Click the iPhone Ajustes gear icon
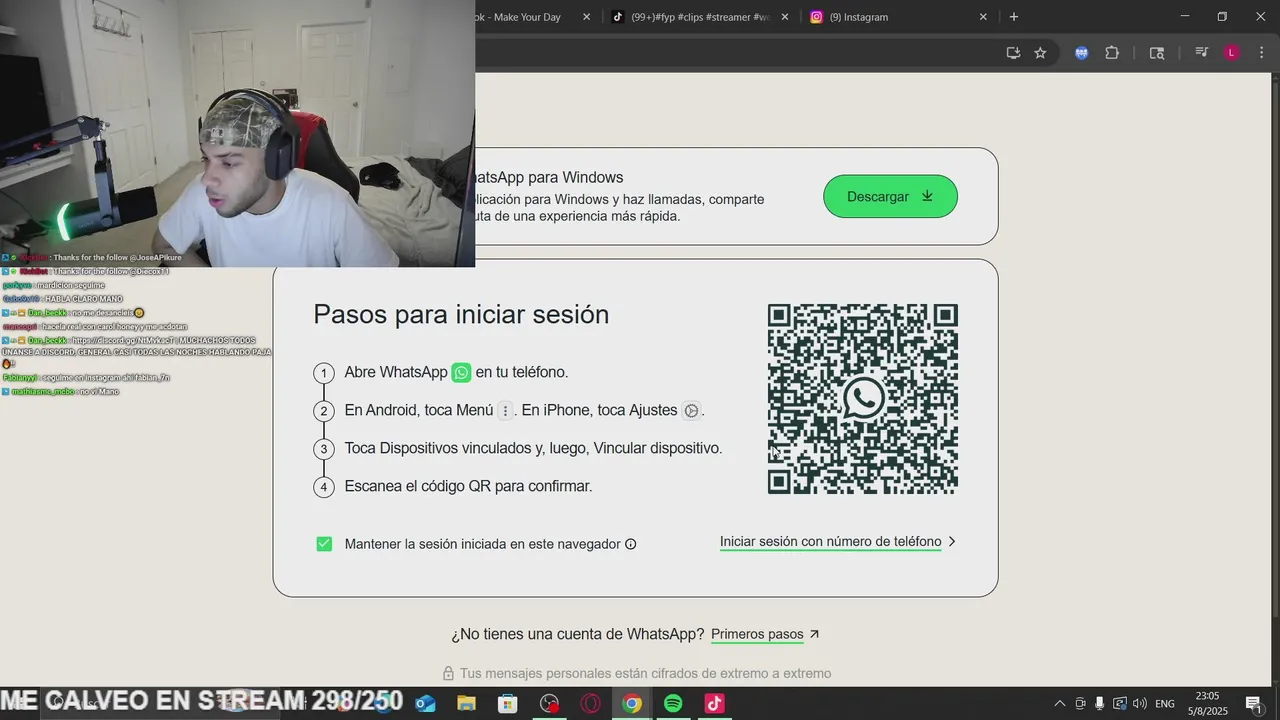 coord(691,410)
